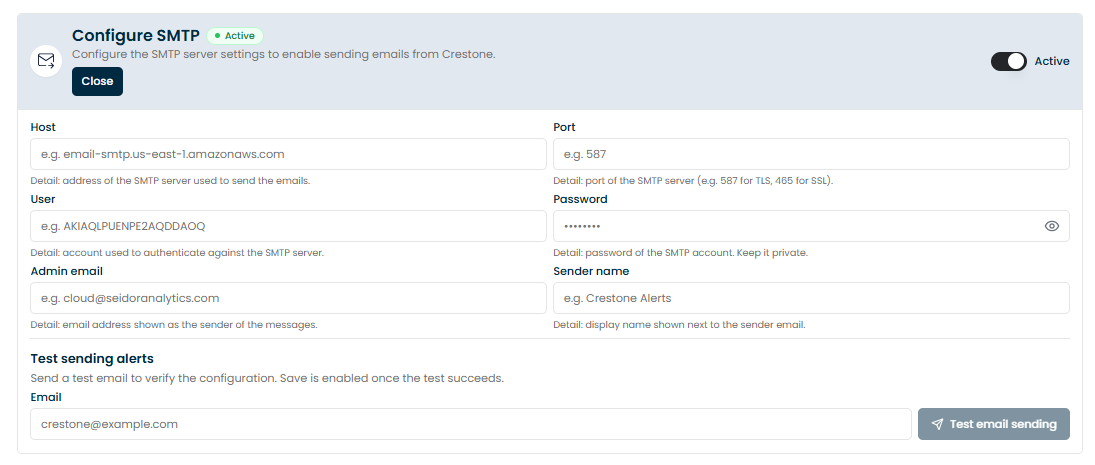Click the Port detail mentioning 587 for TLS

click(693, 181)
